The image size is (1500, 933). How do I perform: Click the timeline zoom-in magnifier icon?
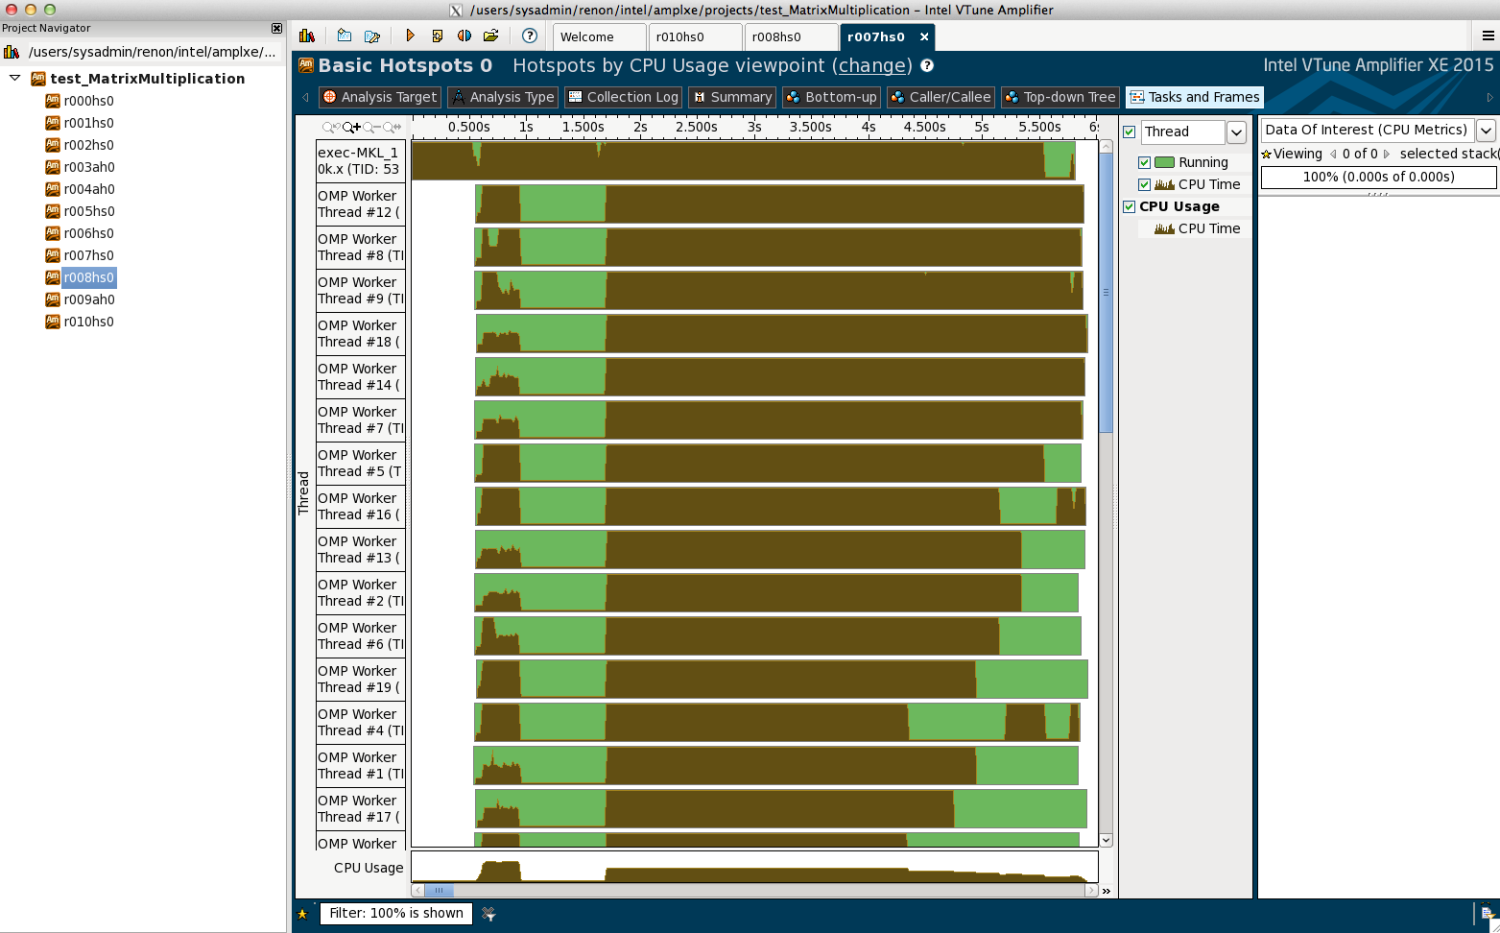351,128
